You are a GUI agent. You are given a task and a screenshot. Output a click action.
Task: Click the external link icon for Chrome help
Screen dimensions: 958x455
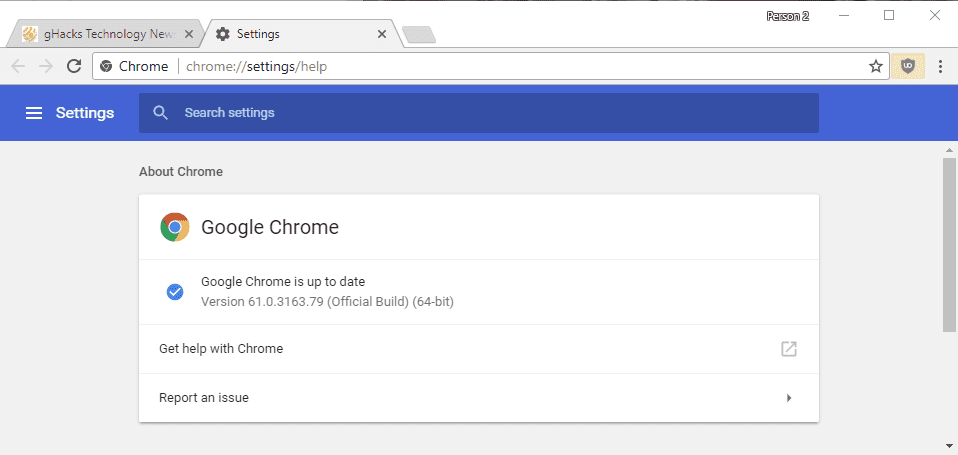point(789,349)
